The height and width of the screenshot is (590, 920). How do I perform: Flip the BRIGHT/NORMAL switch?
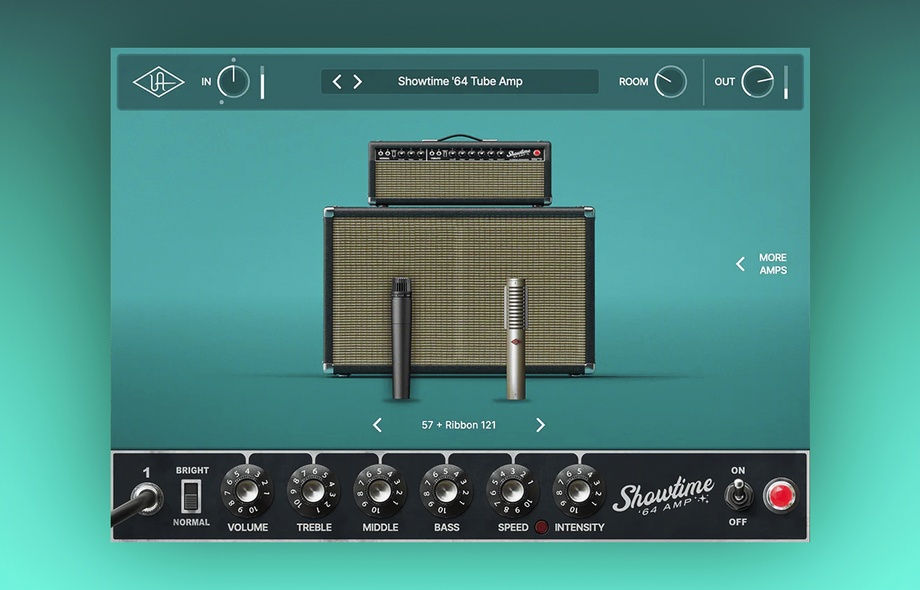(x=190, y=494)
